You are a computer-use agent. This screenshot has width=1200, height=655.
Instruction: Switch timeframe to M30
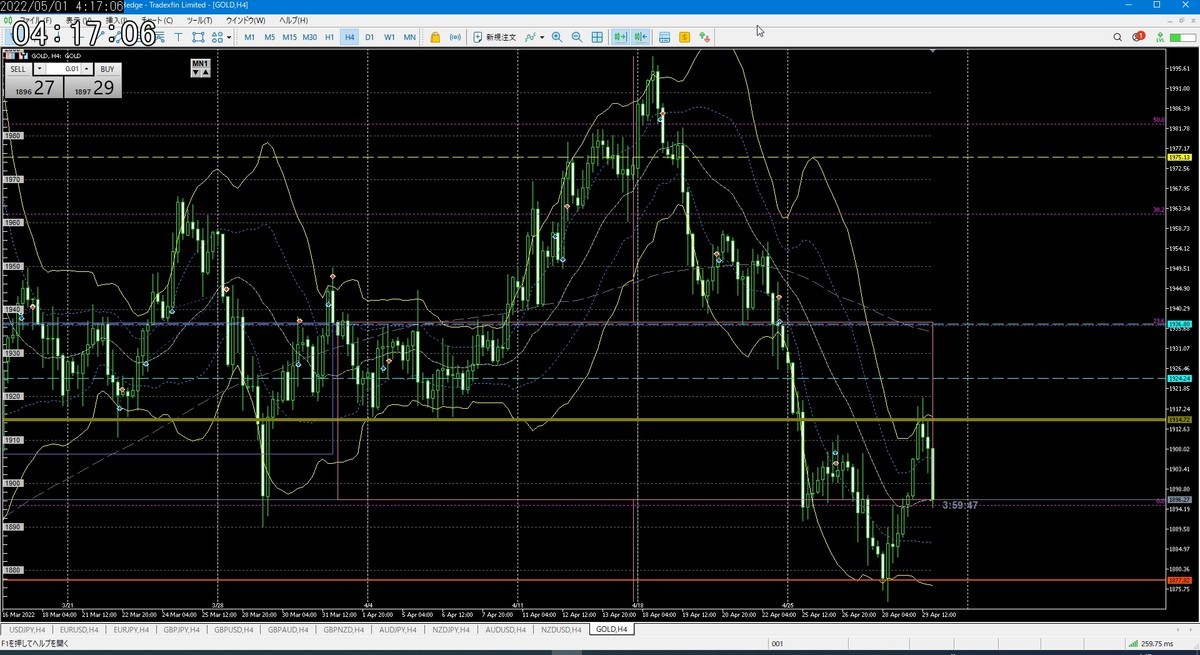pos(310,37)
